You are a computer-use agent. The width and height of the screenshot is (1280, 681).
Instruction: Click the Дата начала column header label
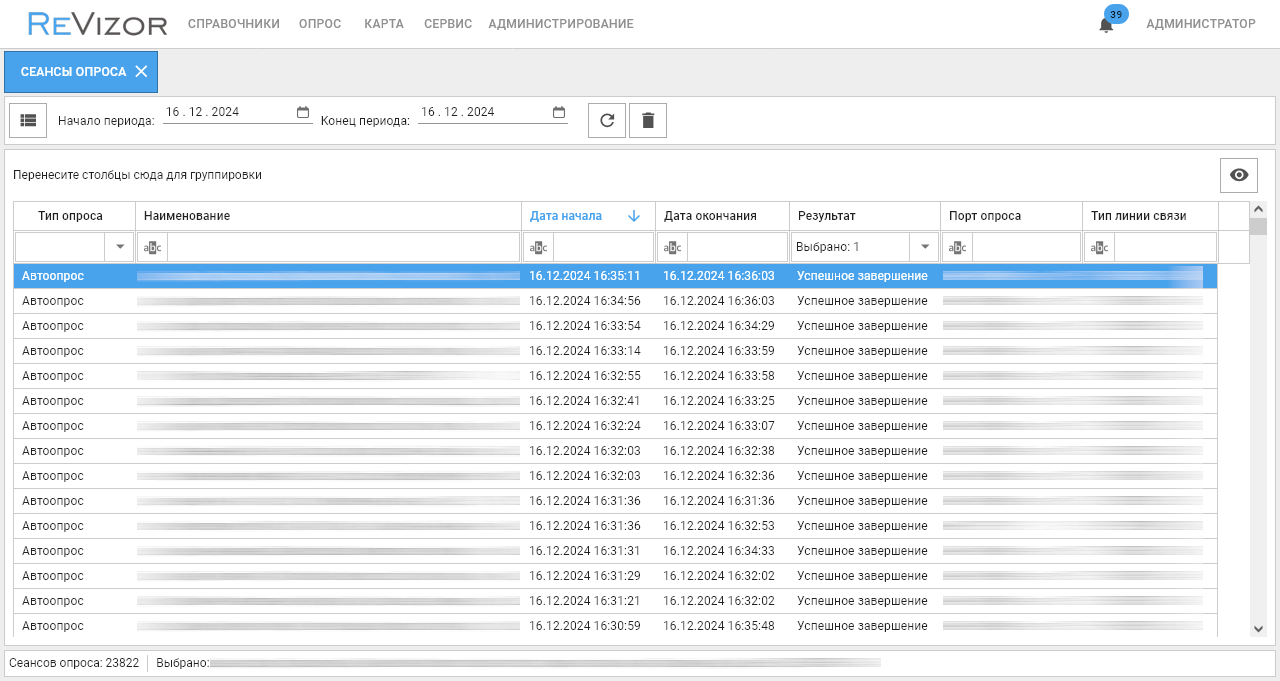pyautogui.click(x=566, y=216)
